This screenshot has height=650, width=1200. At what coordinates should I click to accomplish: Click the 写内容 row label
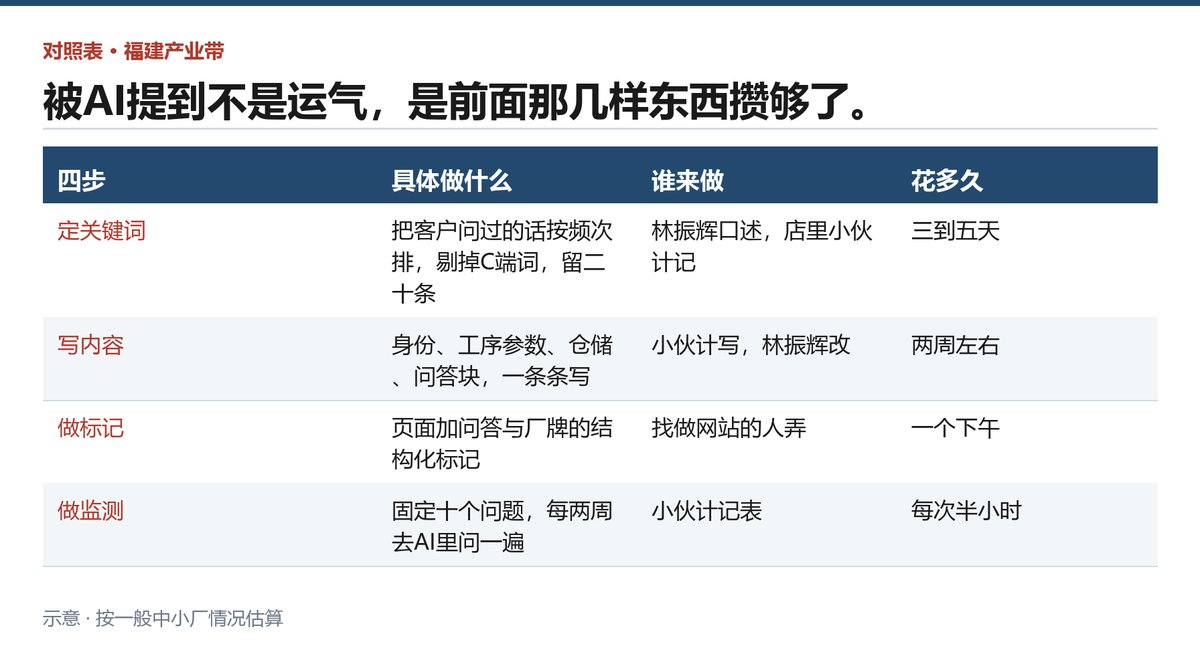coord(90,346)
